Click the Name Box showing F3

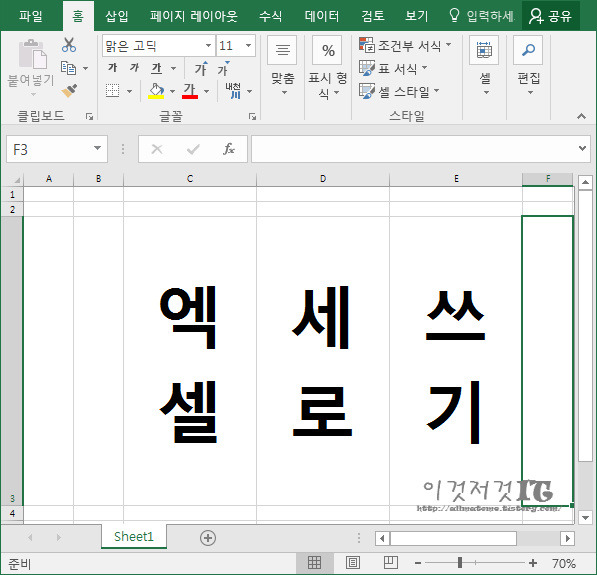click(49, 149)
